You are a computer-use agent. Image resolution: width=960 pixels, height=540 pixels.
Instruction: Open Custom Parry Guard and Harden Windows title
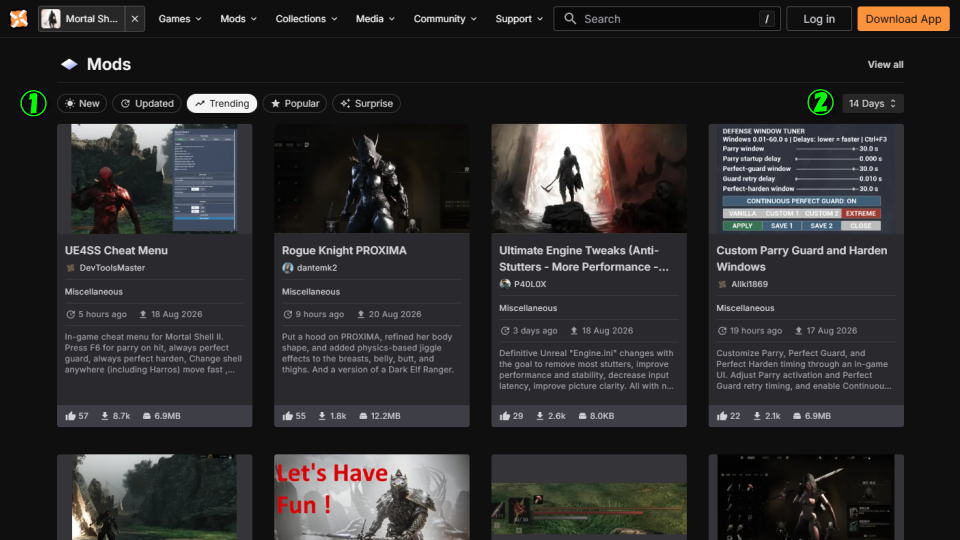point(801,258)
